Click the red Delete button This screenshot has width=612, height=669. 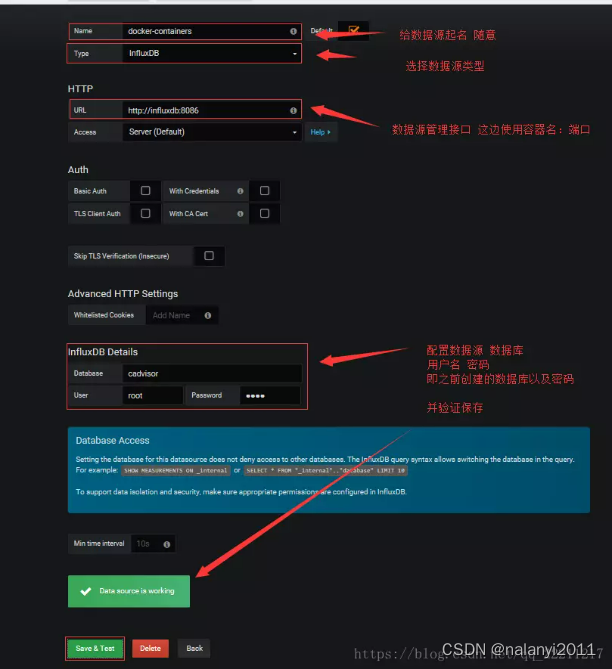(x=150, y=649)
